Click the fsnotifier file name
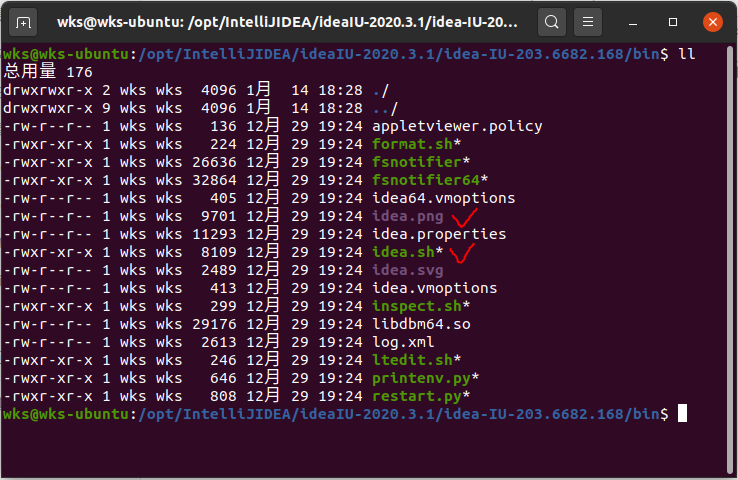The height and width of the screenshot is (480, 738). [417, 162]
